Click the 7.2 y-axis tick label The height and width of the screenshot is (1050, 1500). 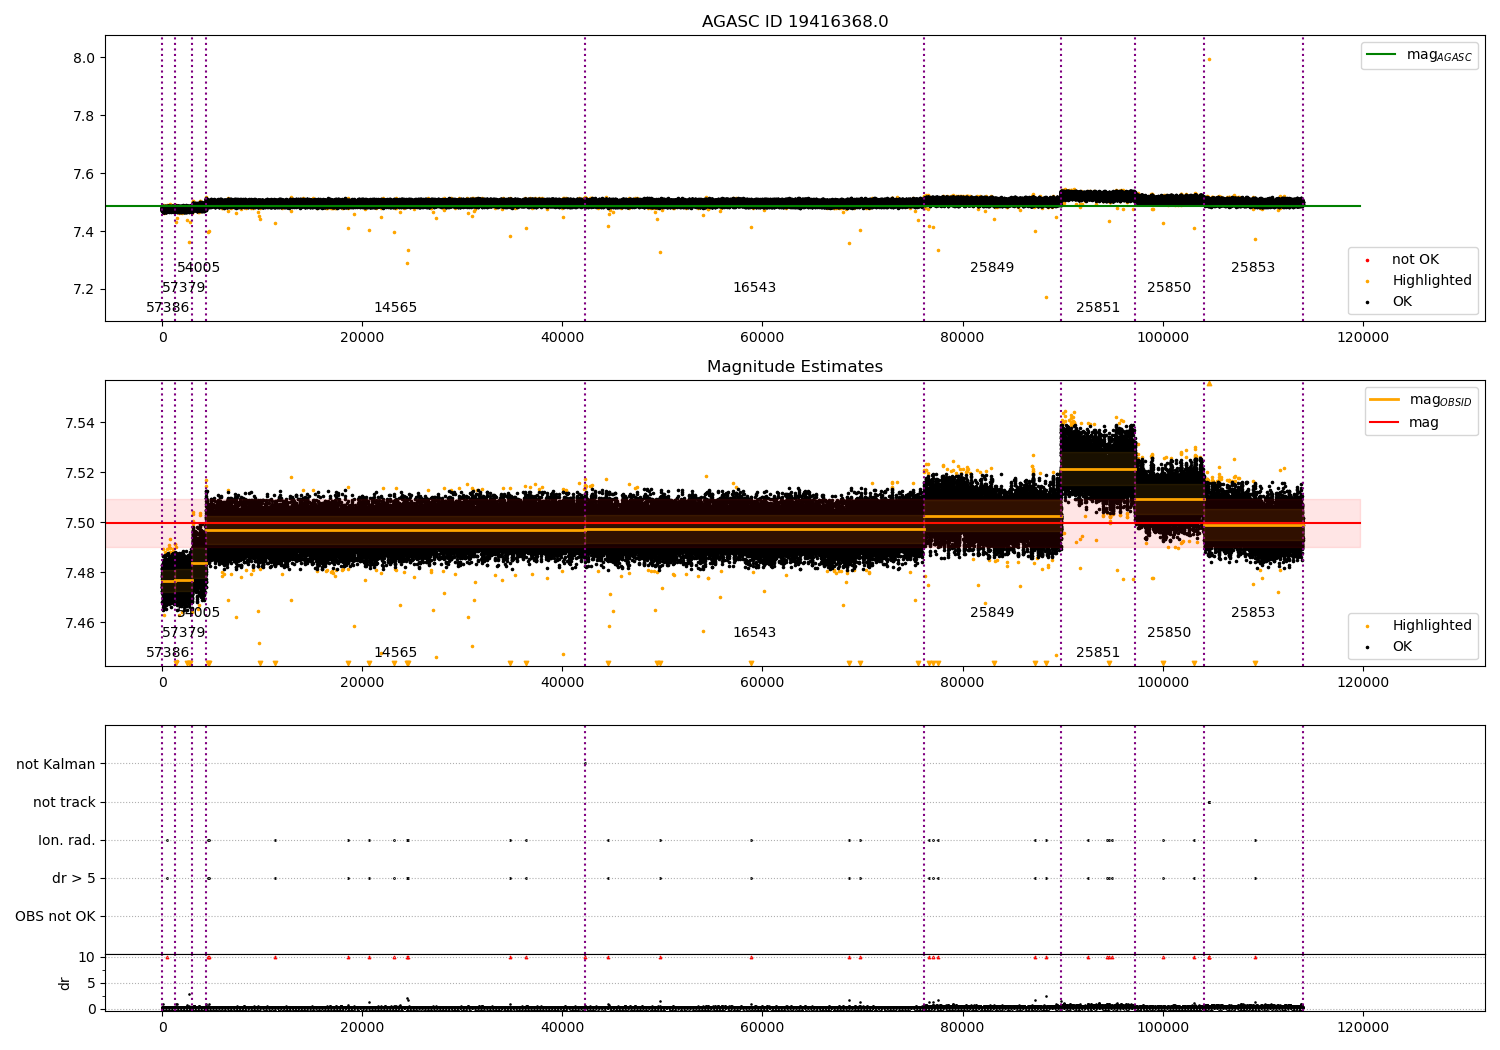[84, 290]
